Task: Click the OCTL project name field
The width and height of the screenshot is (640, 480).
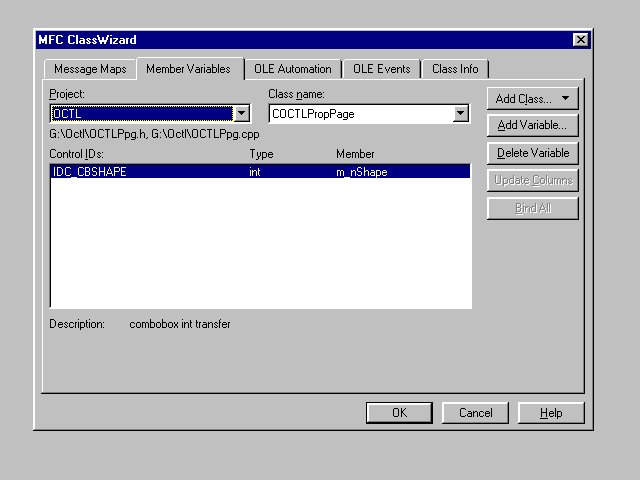Action: [x=140, y=114]
